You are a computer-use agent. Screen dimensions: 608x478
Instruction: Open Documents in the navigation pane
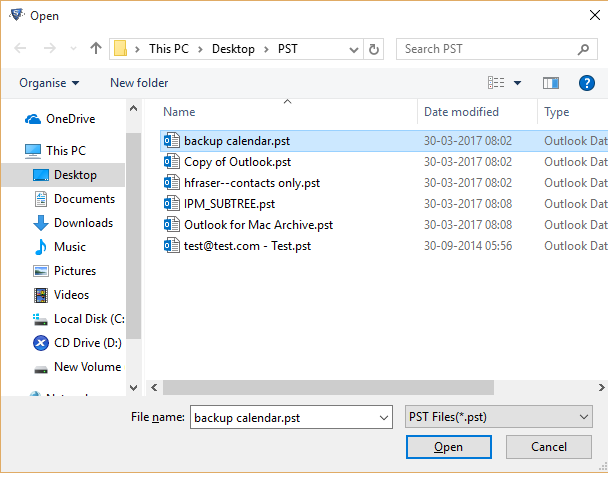point(74,199)
